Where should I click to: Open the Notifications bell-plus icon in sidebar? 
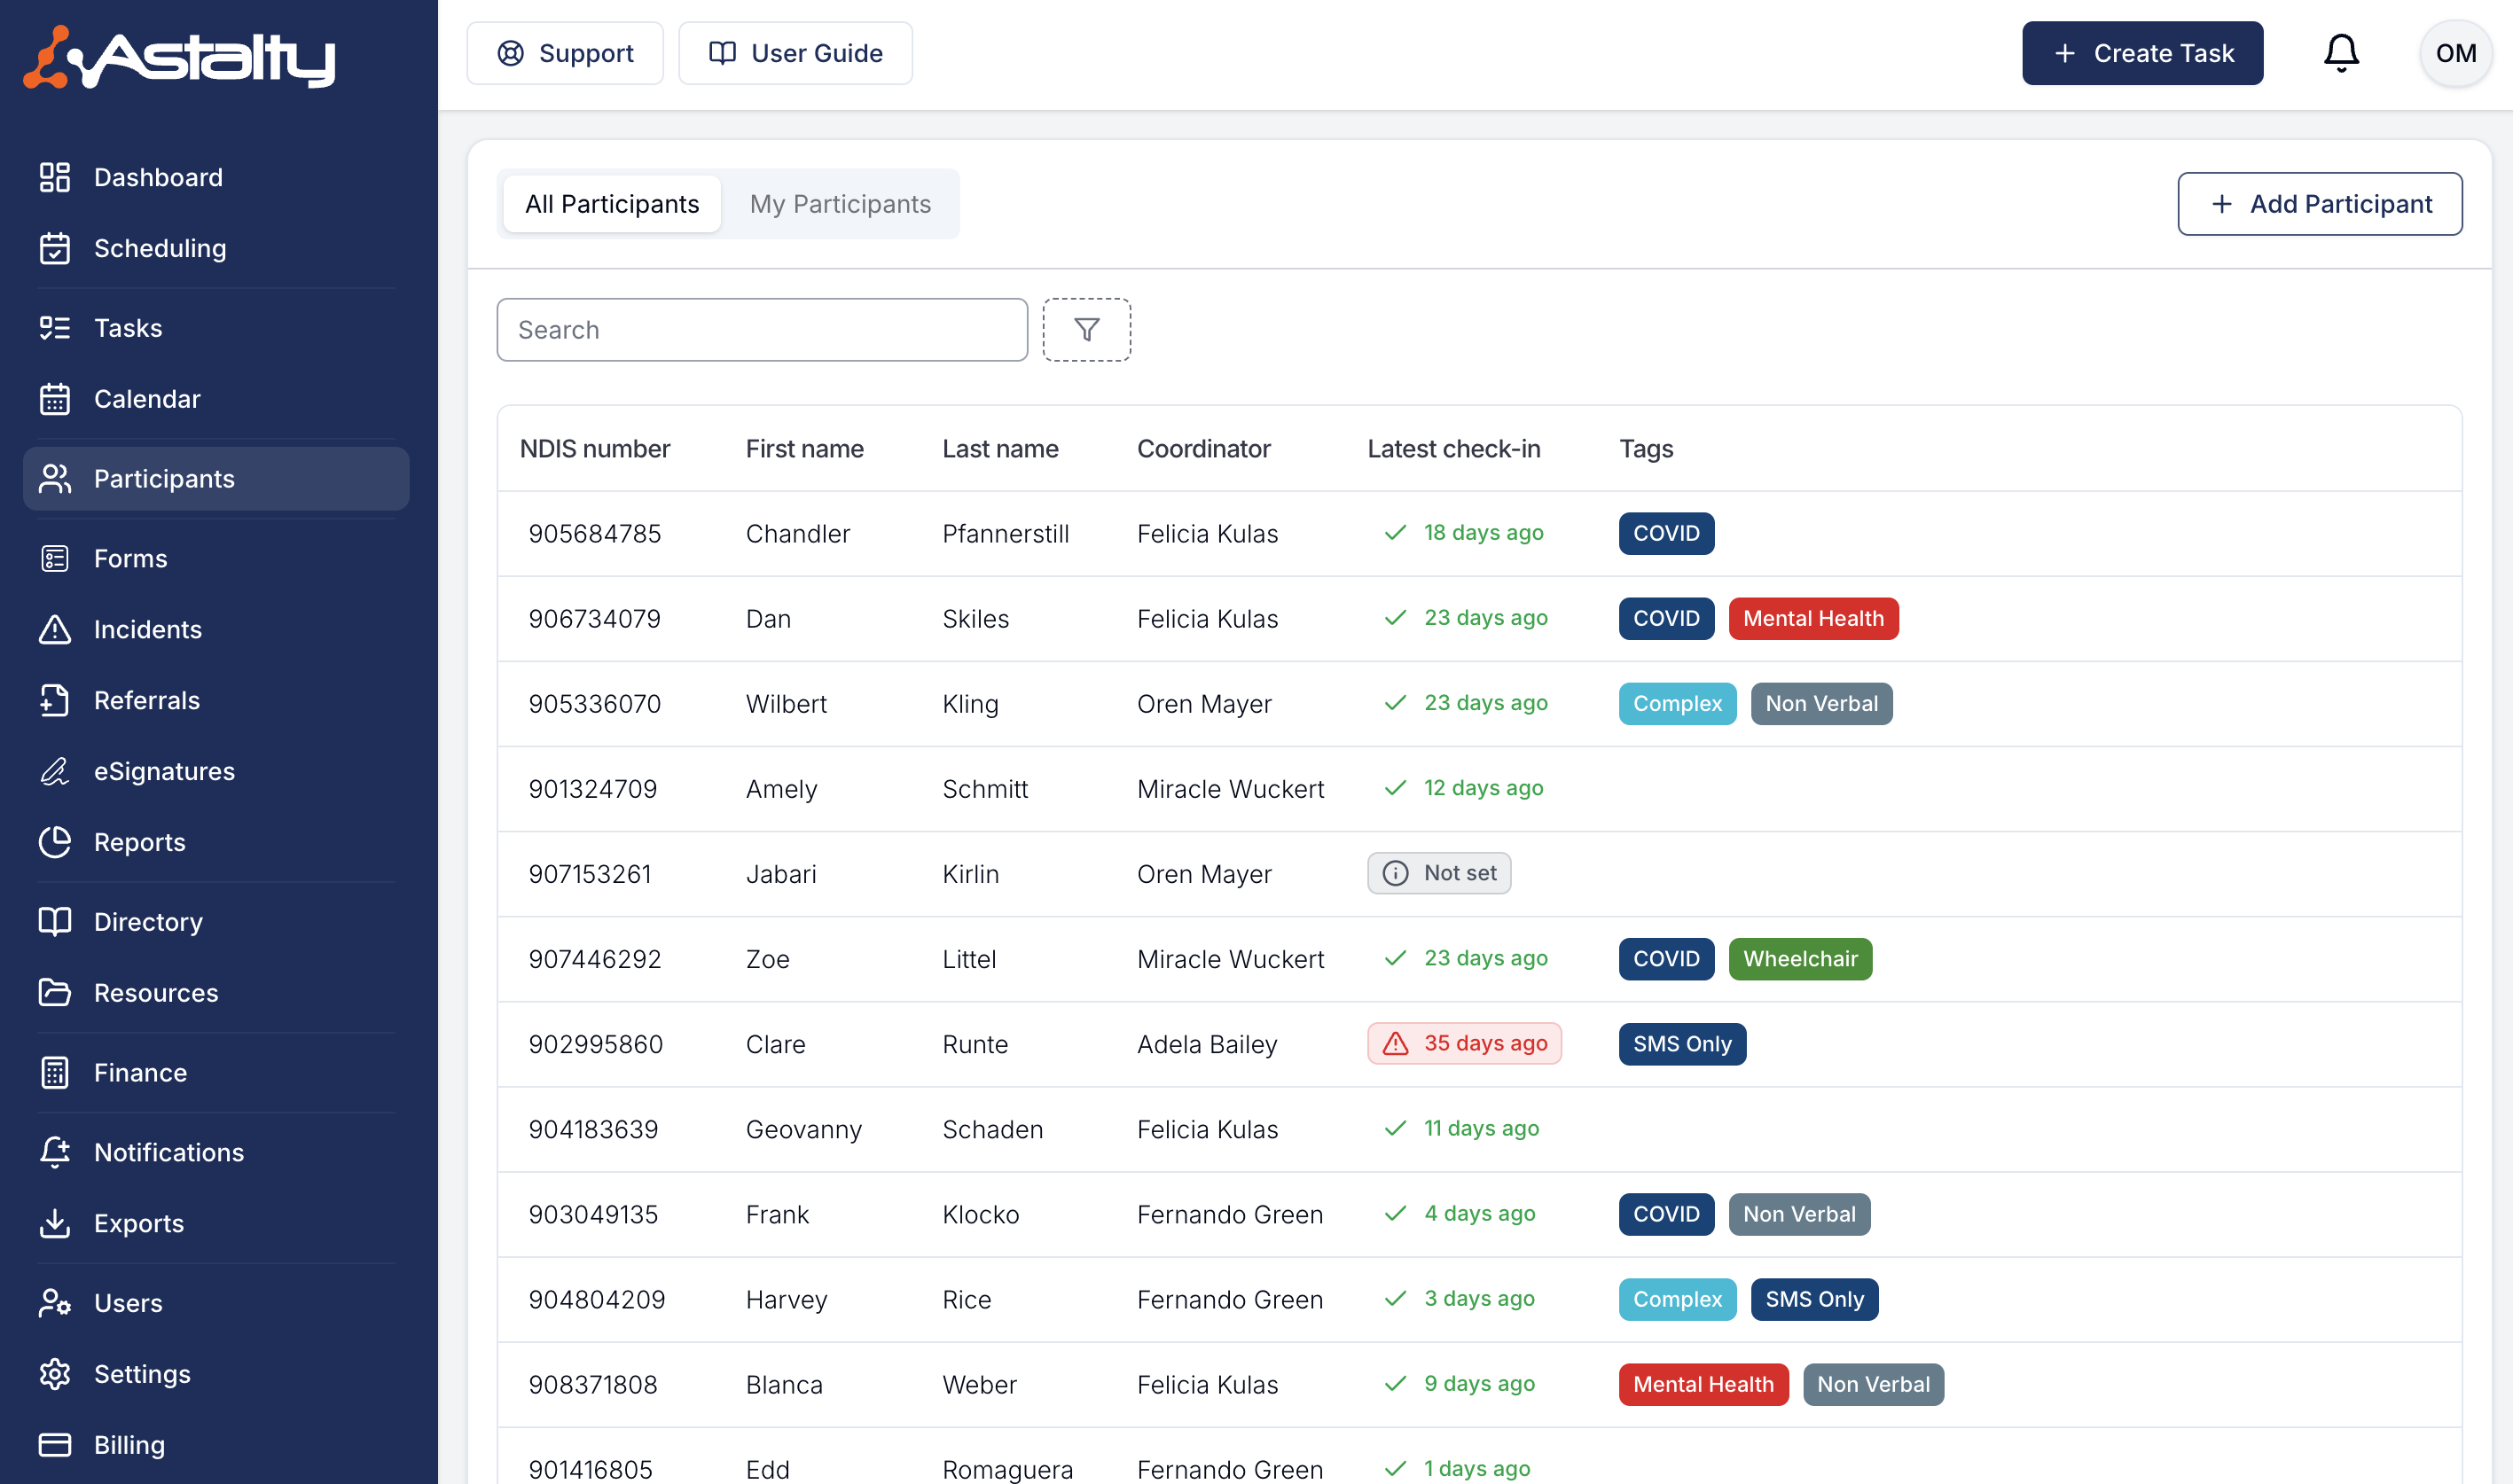coord(54,1152)
